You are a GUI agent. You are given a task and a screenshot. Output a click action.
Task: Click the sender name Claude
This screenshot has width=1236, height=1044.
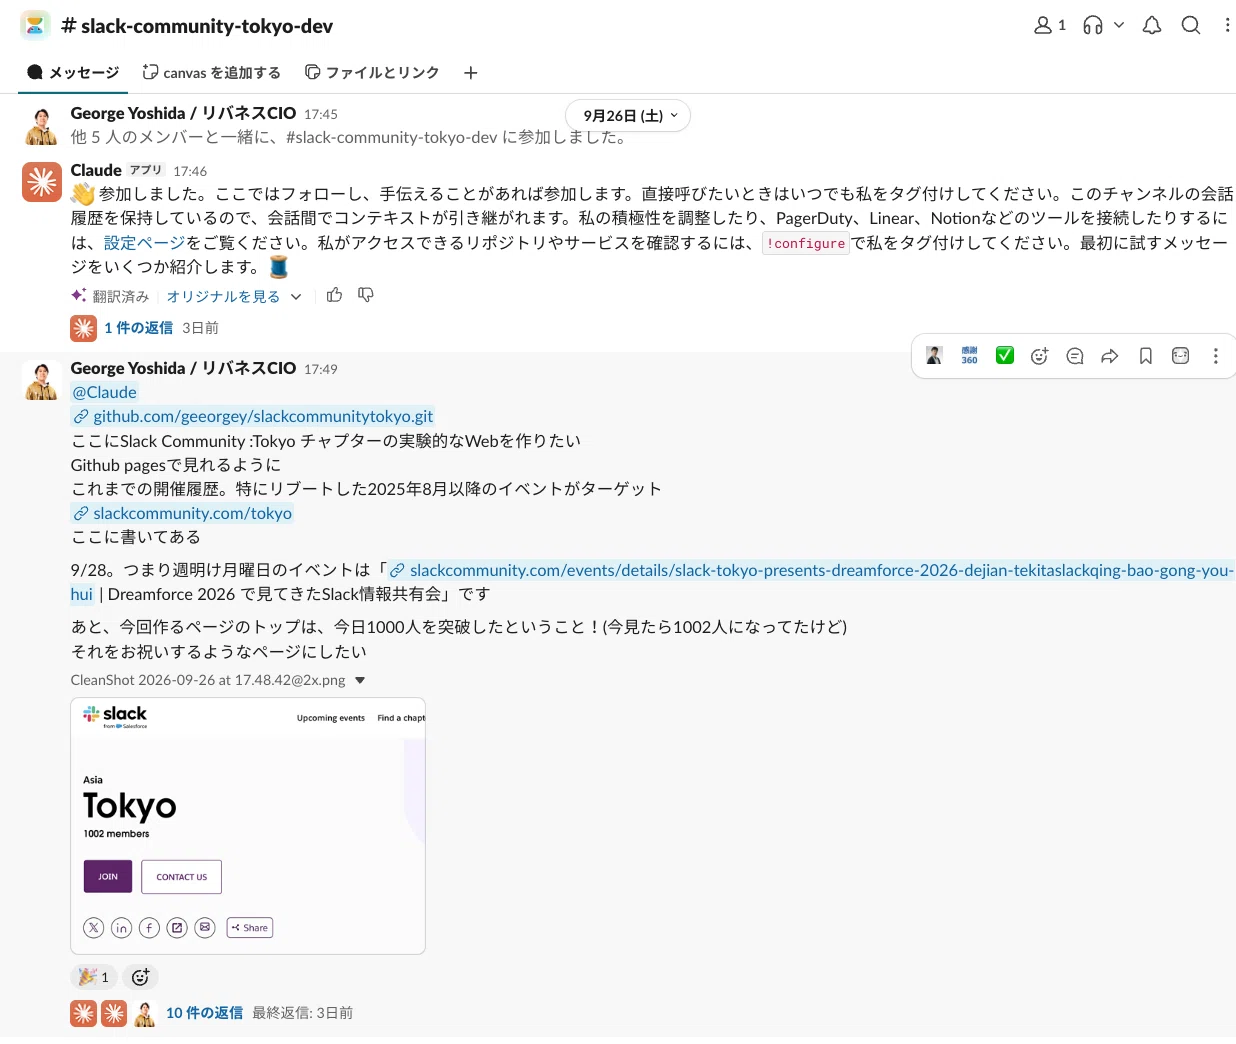96,170
